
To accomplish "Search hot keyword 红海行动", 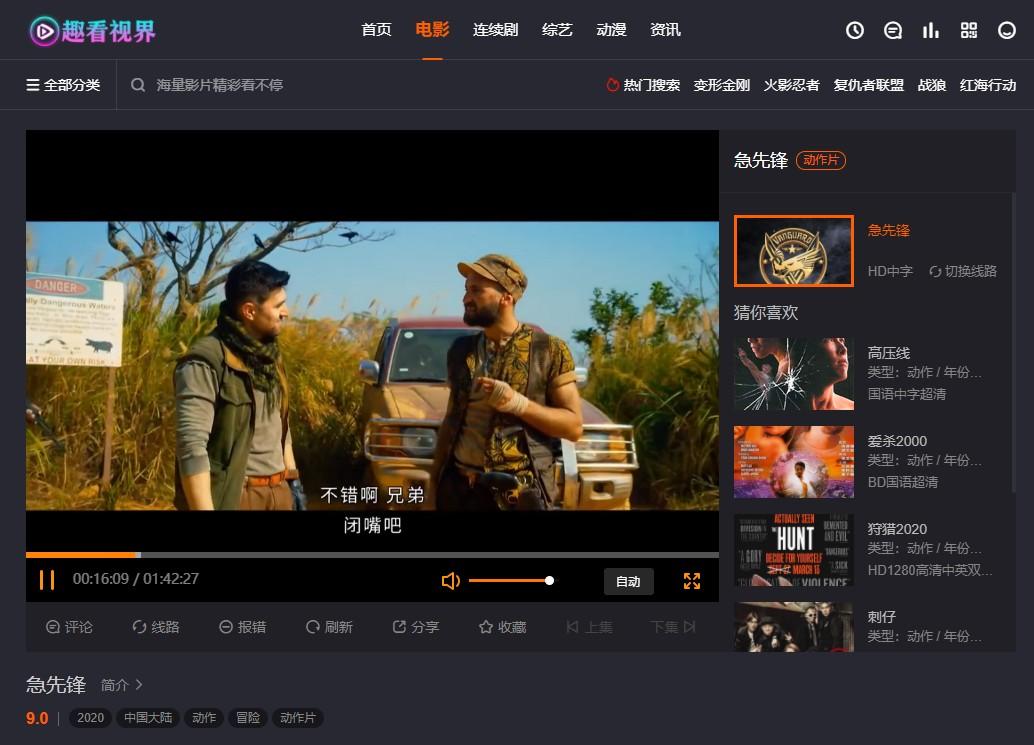I will (988, 85).
